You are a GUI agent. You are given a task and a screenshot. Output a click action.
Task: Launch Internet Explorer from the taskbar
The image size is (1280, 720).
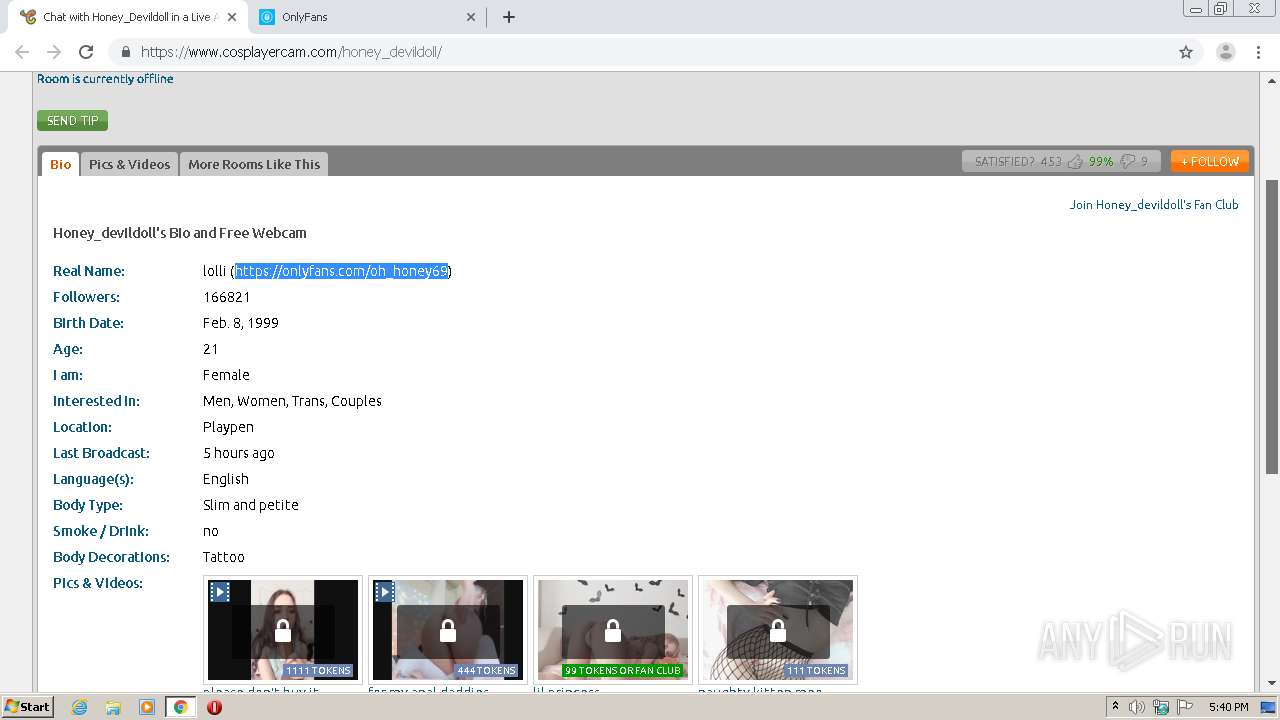point(80,707)
